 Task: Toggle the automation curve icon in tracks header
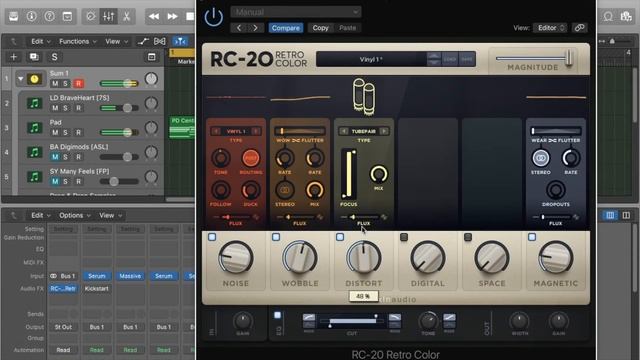click(143, 41)
